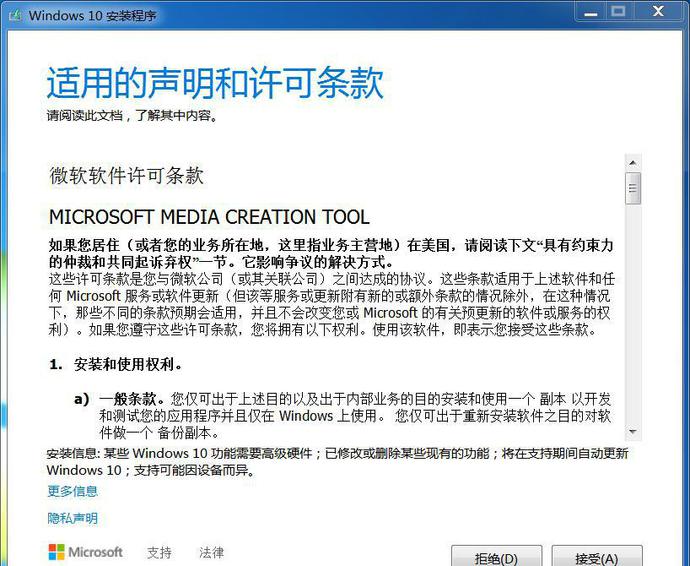690x566 pixels.
Task: Open the 支持 support link
Action: (x=159, y=552)
